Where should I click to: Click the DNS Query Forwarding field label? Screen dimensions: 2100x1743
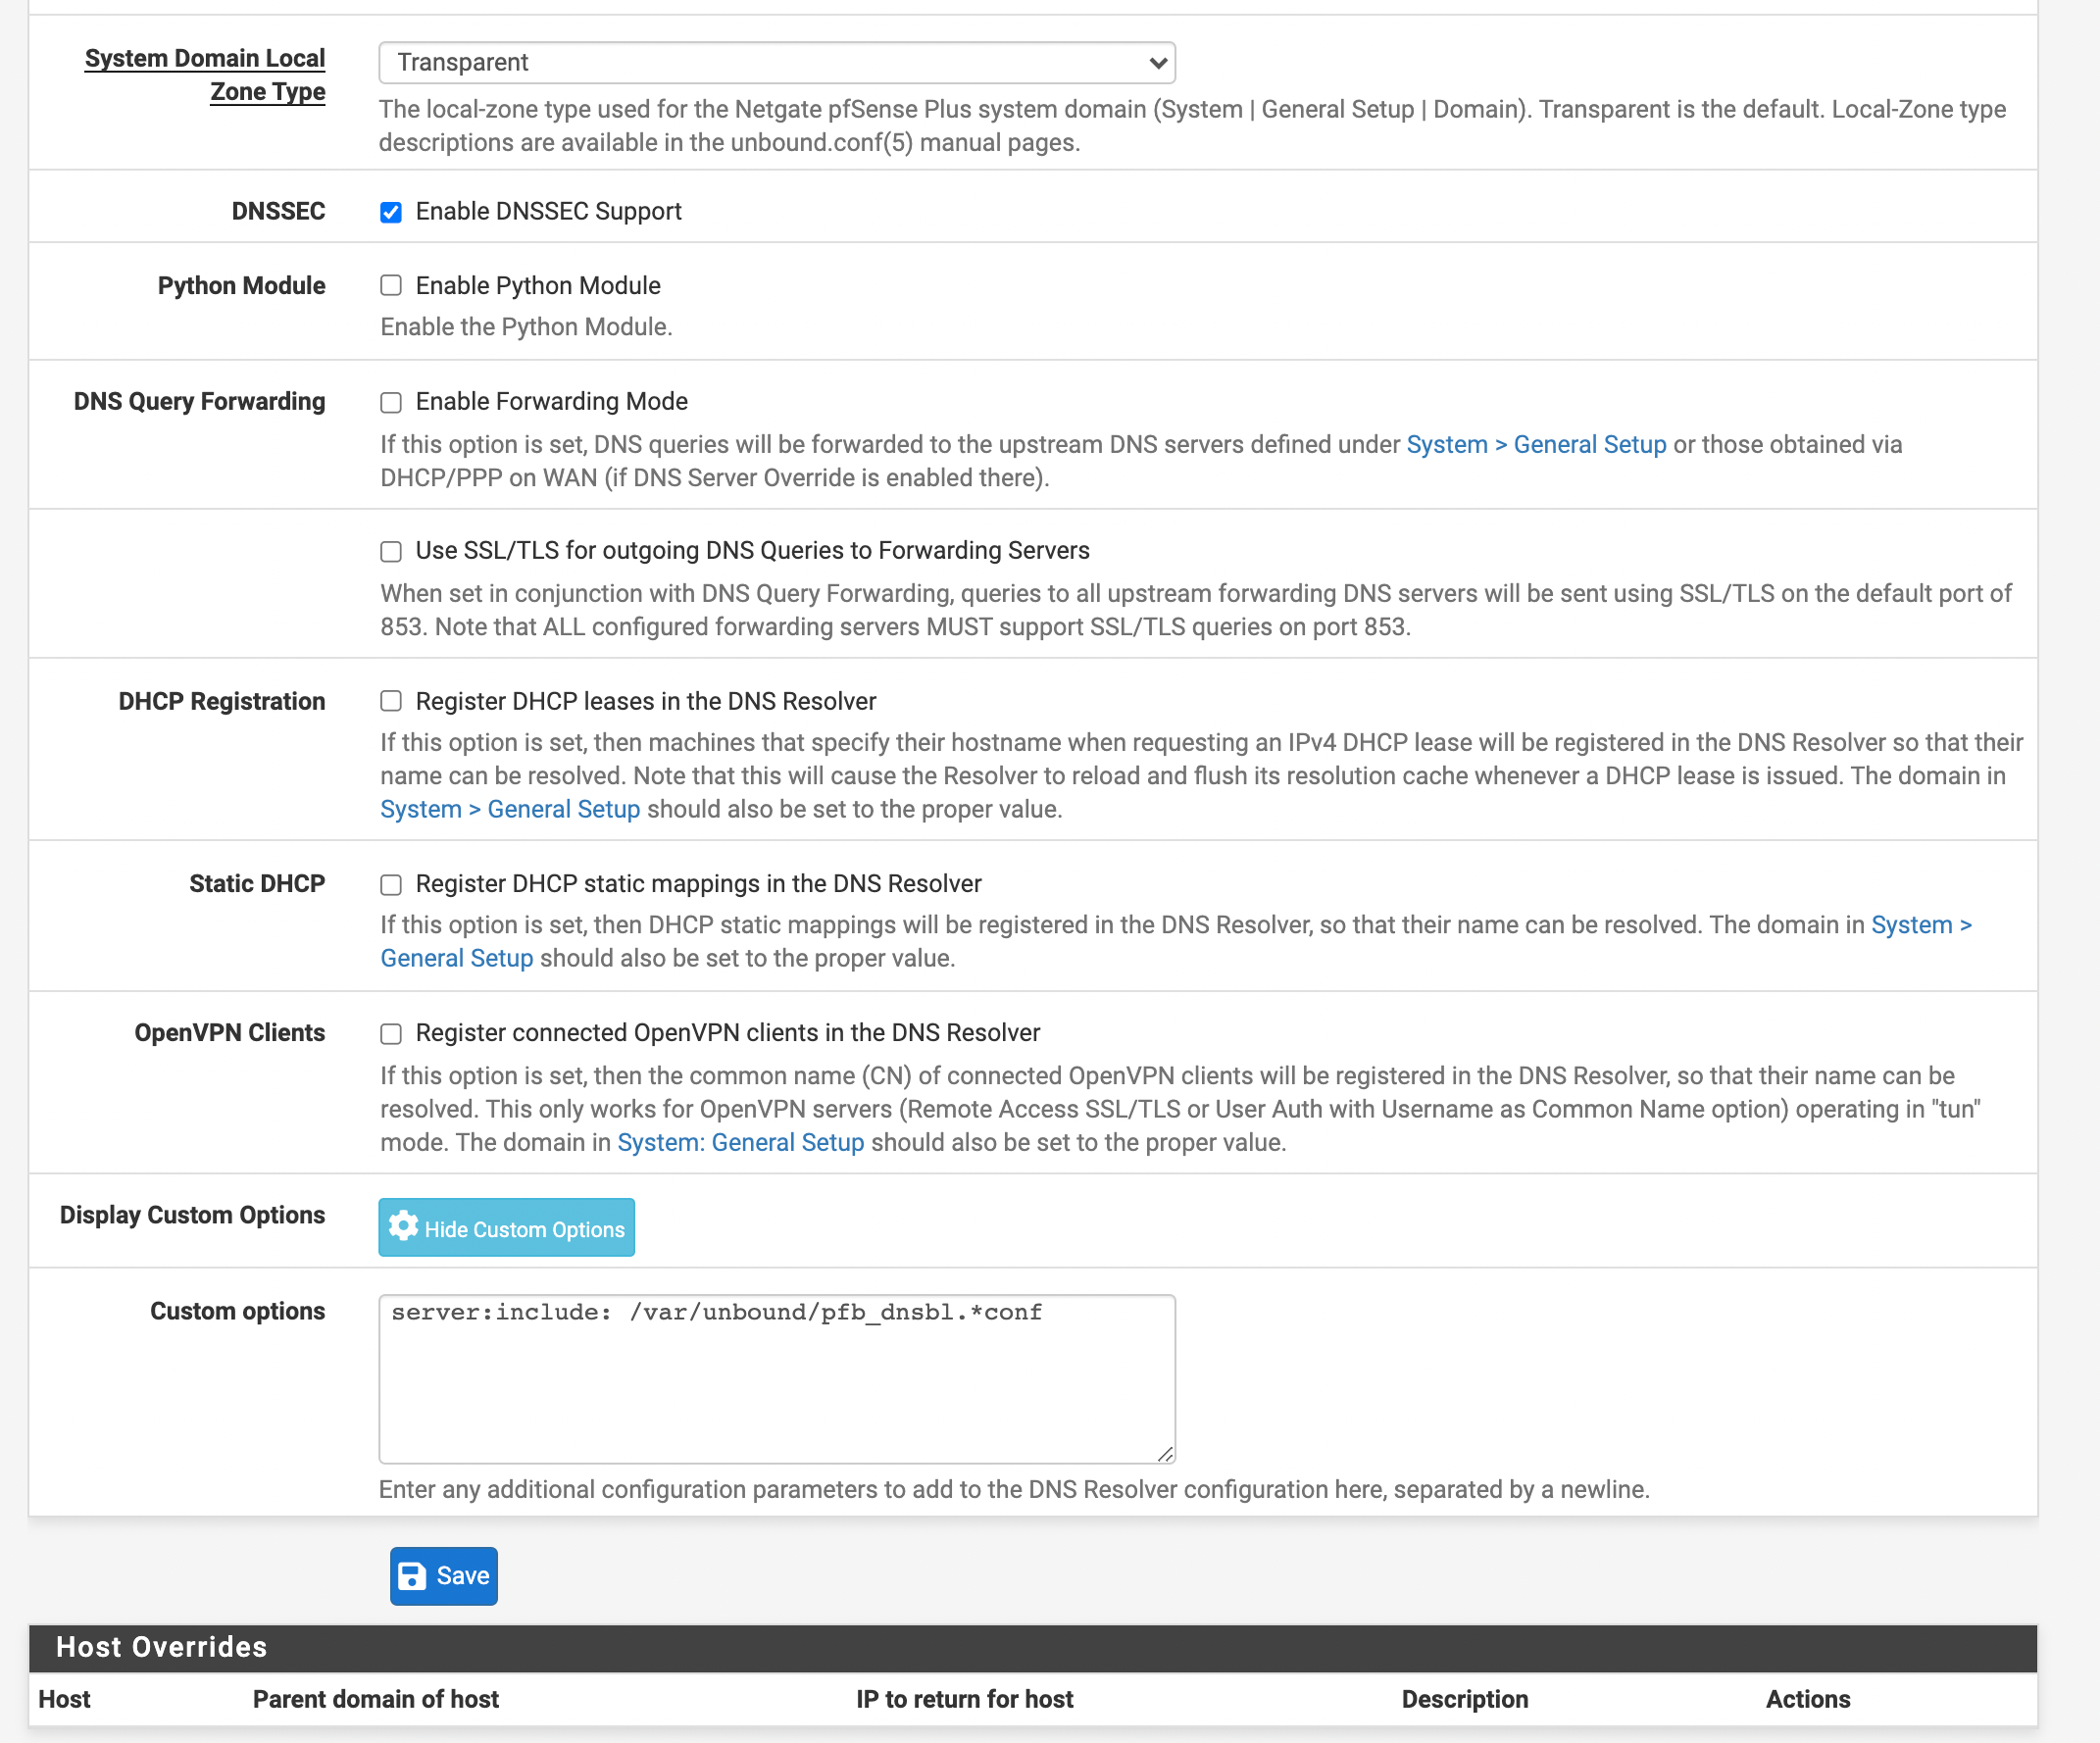click(x=199, y=402)
